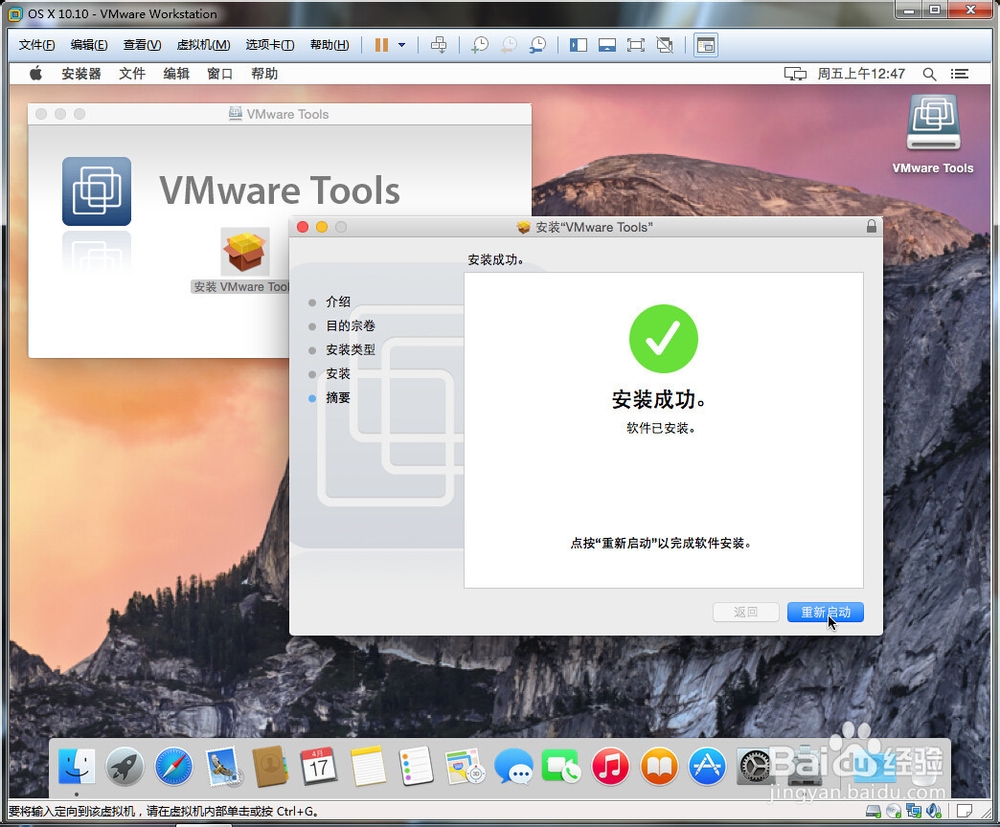Open Notes yellow pad icon in Dock
The height and width of the screenshot is (827, 1000).
click(368, 766)
